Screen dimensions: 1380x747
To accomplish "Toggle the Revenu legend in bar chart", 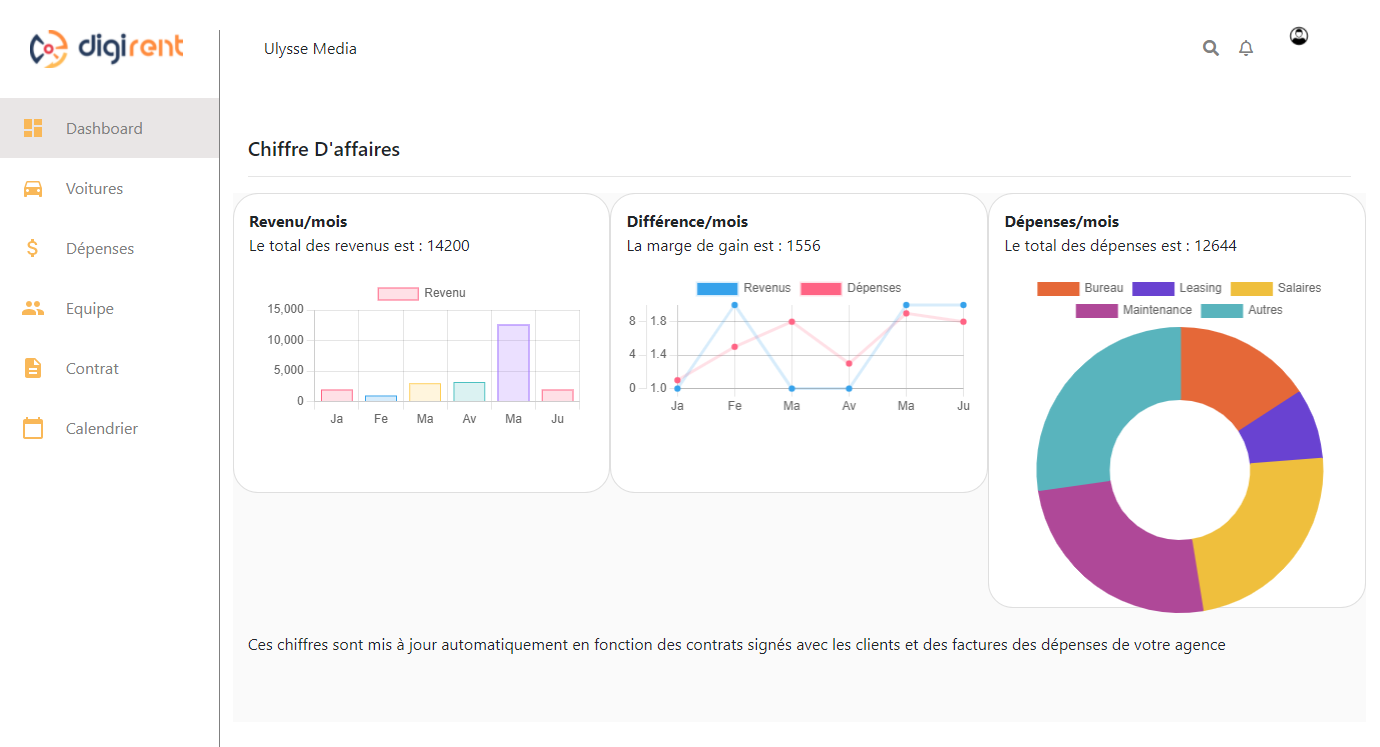I will click(421, 293).
